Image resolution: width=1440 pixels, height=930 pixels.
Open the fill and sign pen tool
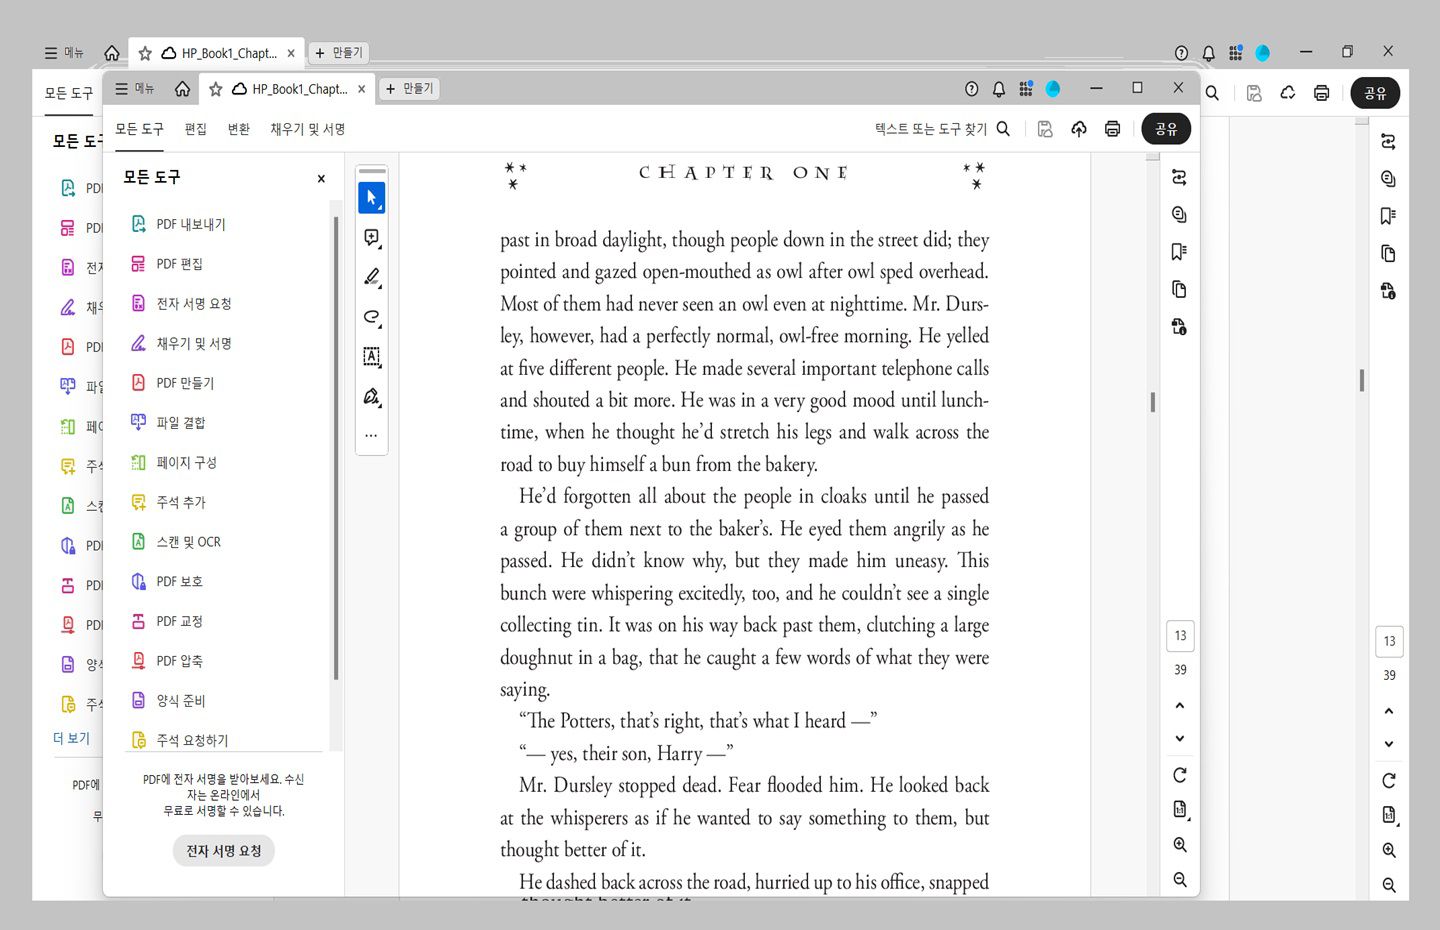coord(371,397)
